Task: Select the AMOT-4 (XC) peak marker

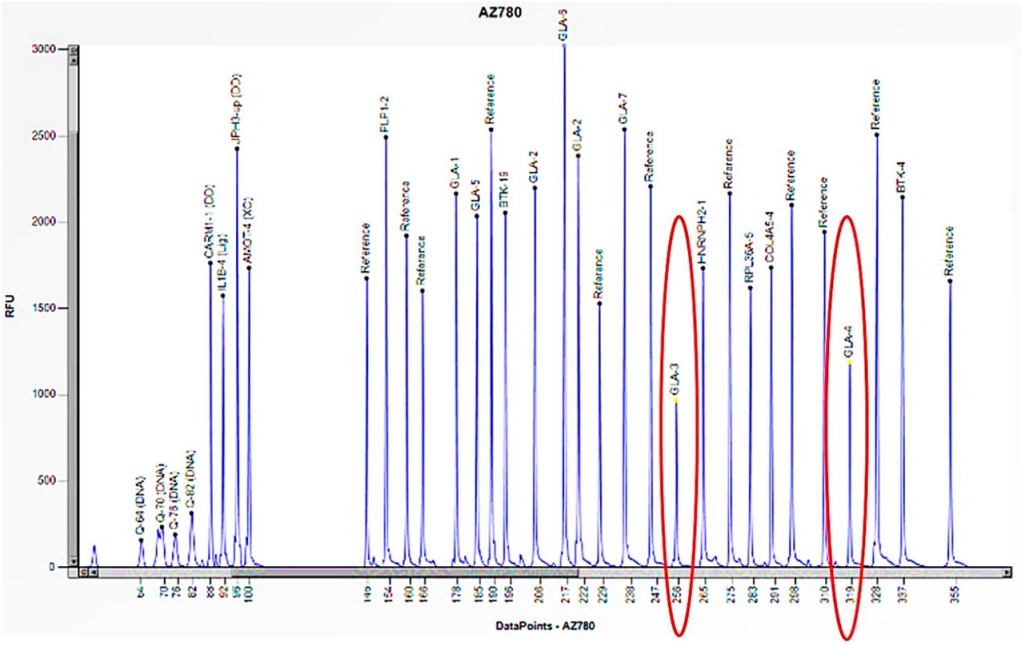Action: click(249, 267)
